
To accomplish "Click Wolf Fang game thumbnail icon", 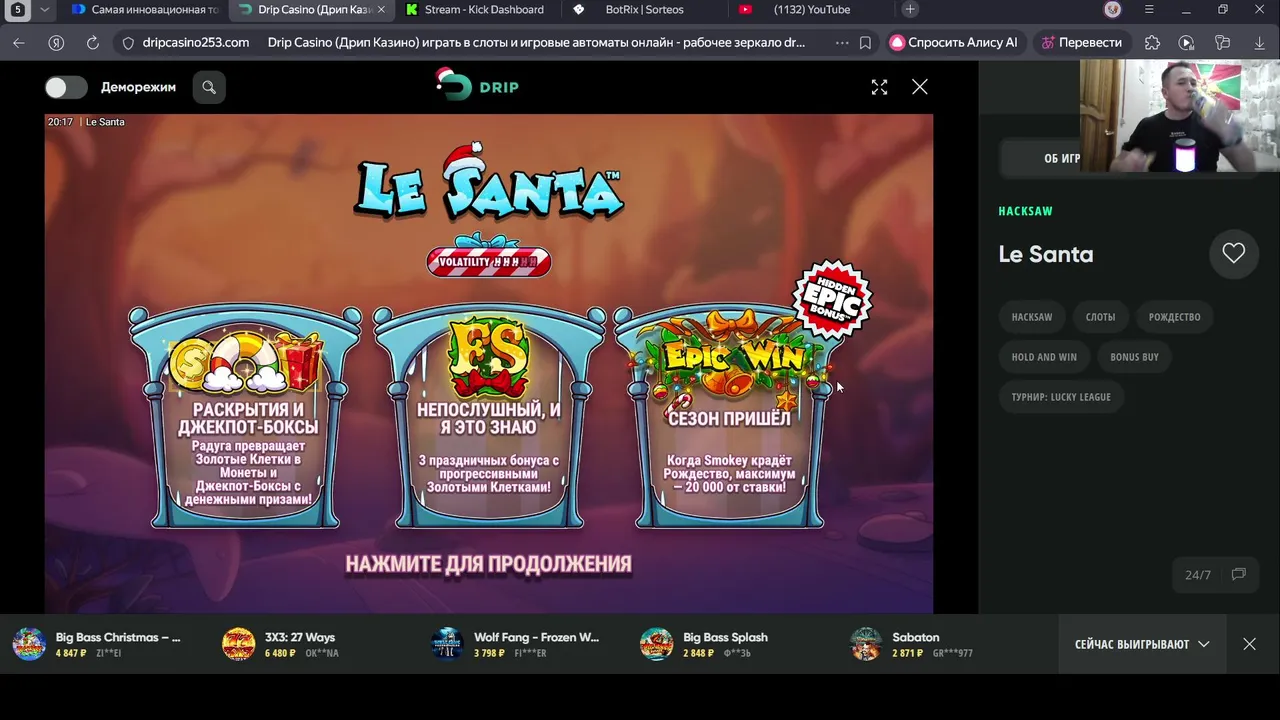I will click(x=447, y=644).
